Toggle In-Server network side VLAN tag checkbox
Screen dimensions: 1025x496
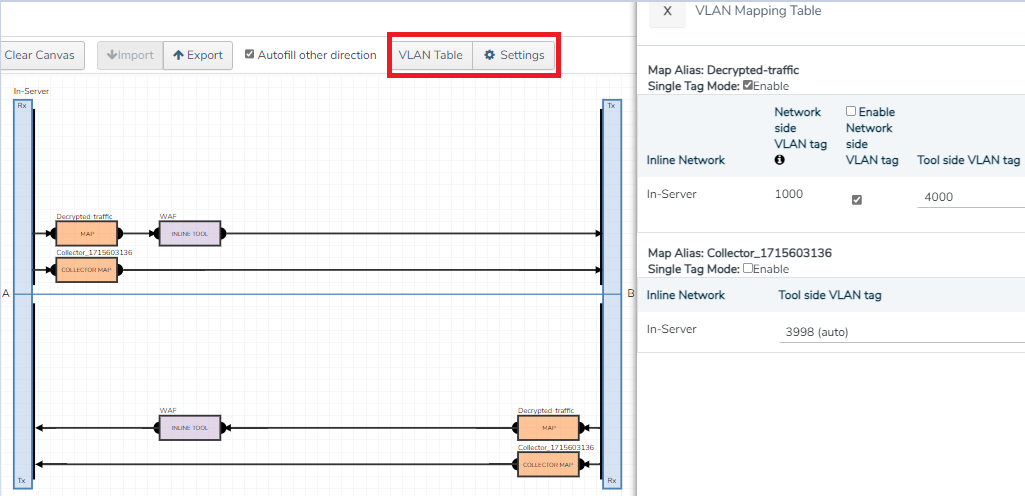pyautogui.click(x=856, y=200)
